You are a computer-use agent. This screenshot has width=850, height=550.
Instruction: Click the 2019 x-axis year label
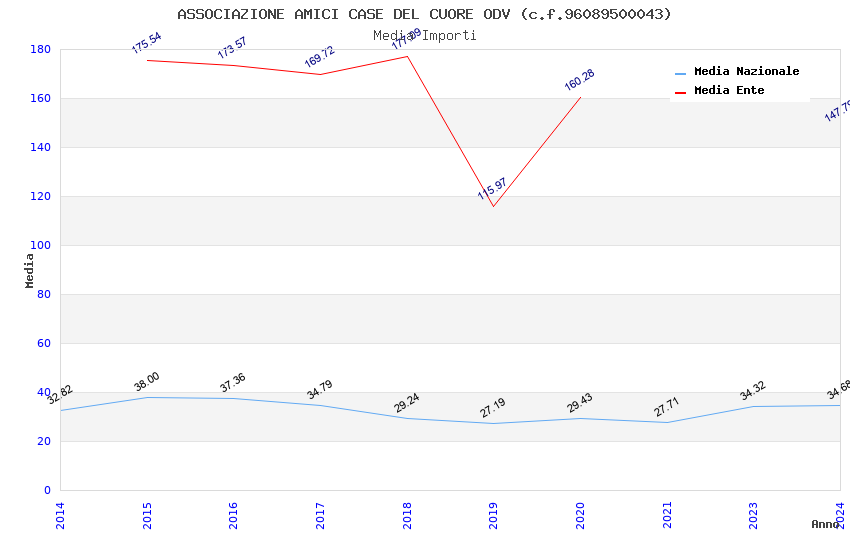coord(493,515)
